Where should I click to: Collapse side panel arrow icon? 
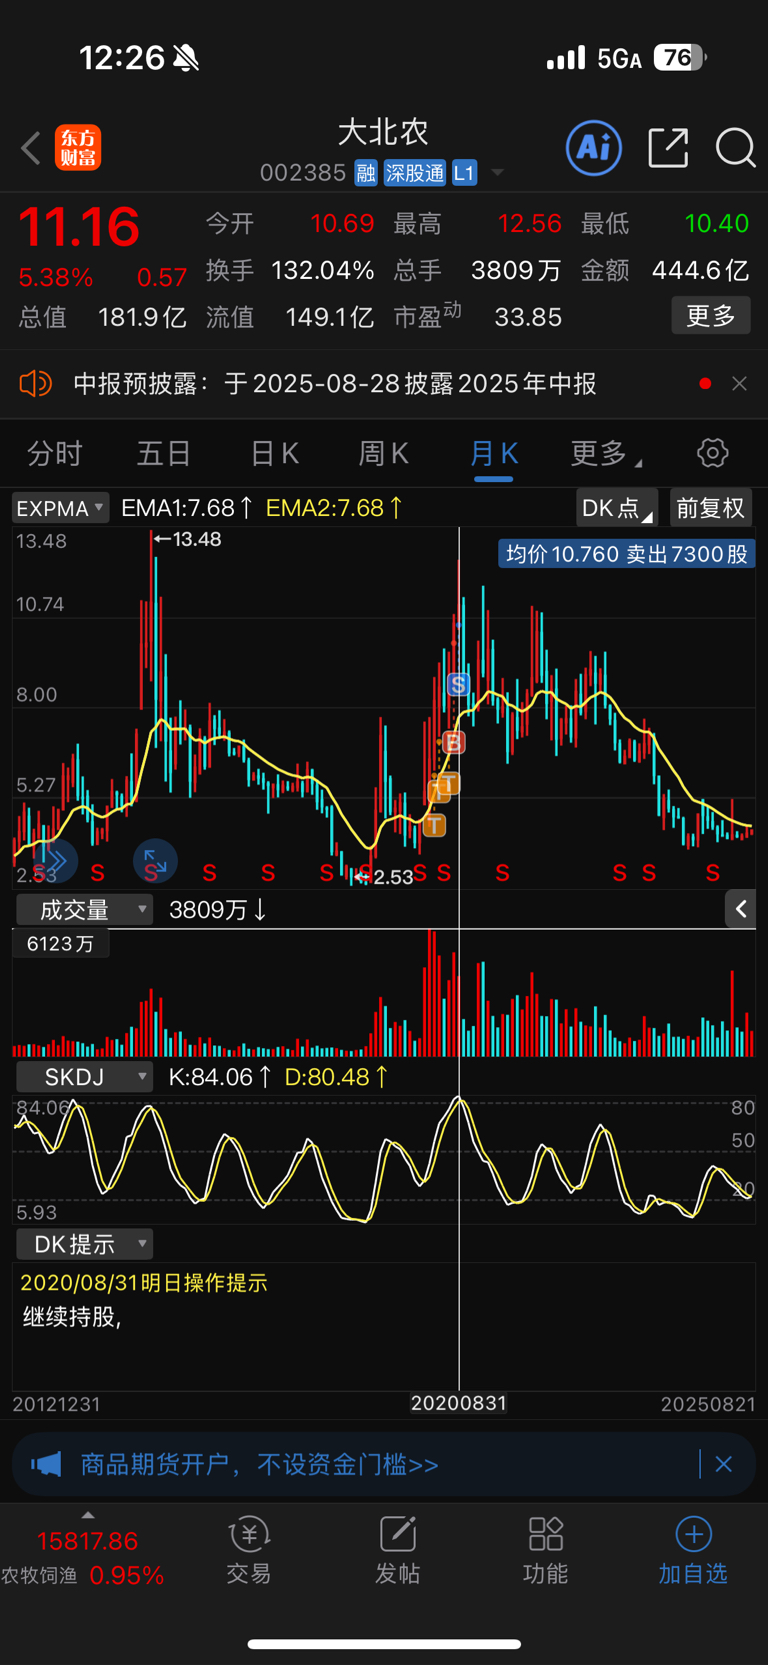click(x=740, y=909)
